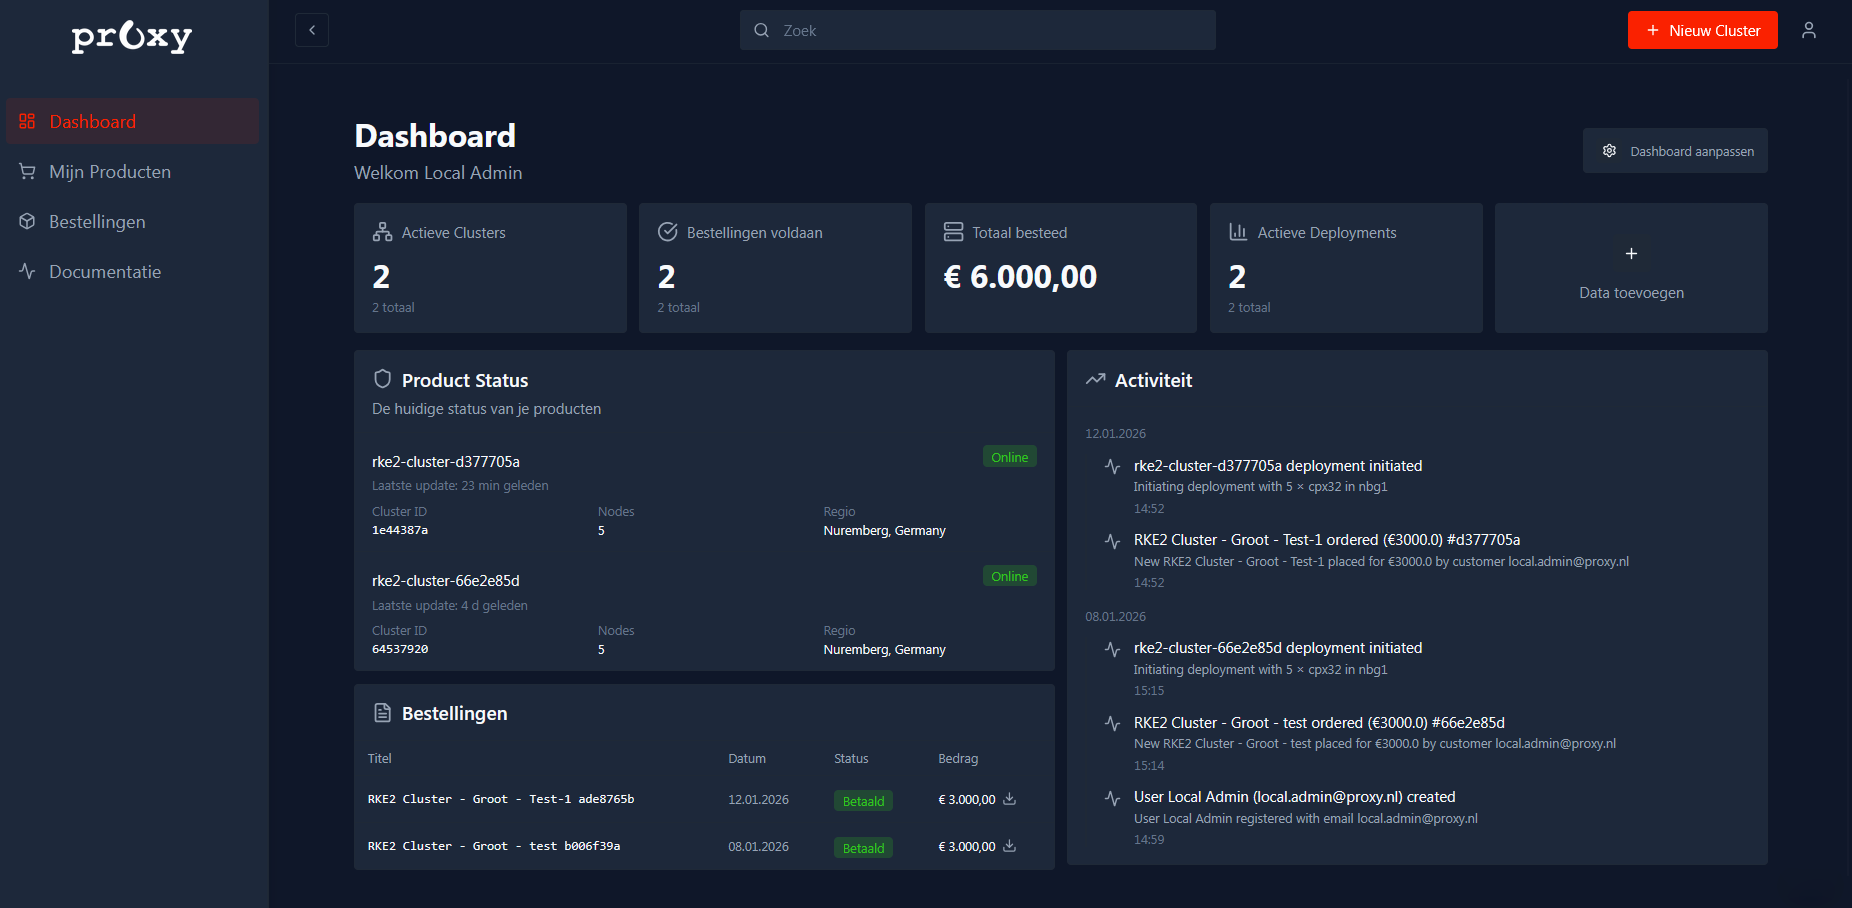This screenshot has width=1852, height=908.
Task: Open Documentatie using the activity icon
Action: (x=27, y=271)
